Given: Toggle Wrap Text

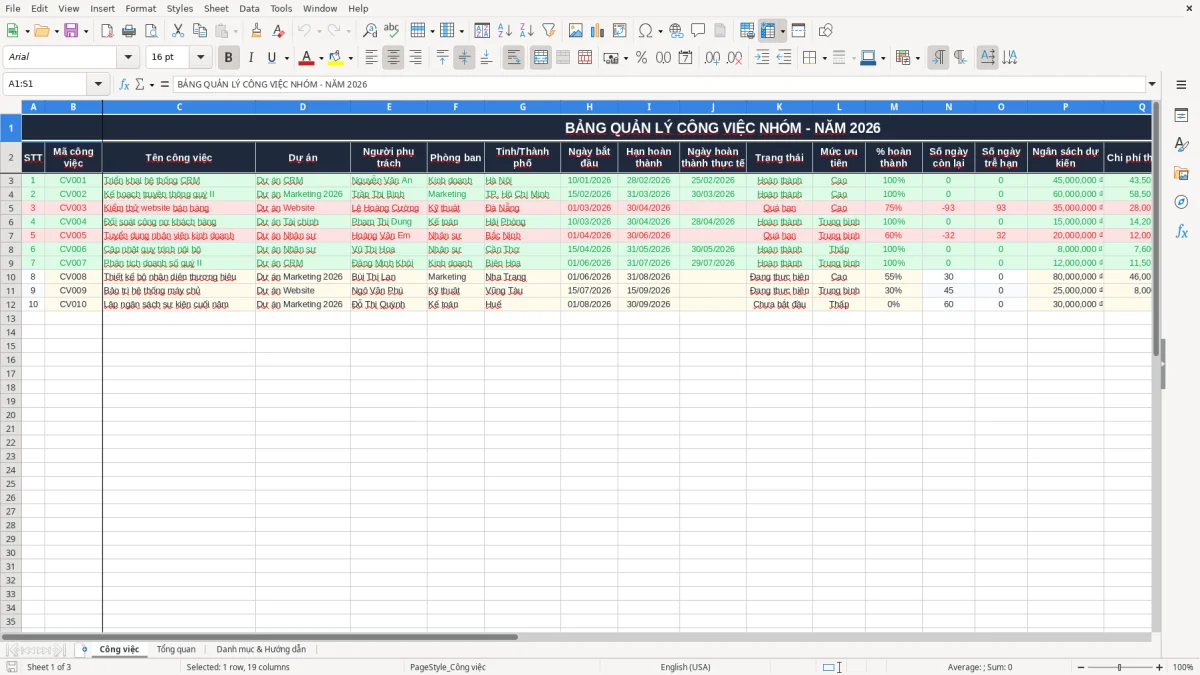Looking at the screenshot, I should 513,58.
